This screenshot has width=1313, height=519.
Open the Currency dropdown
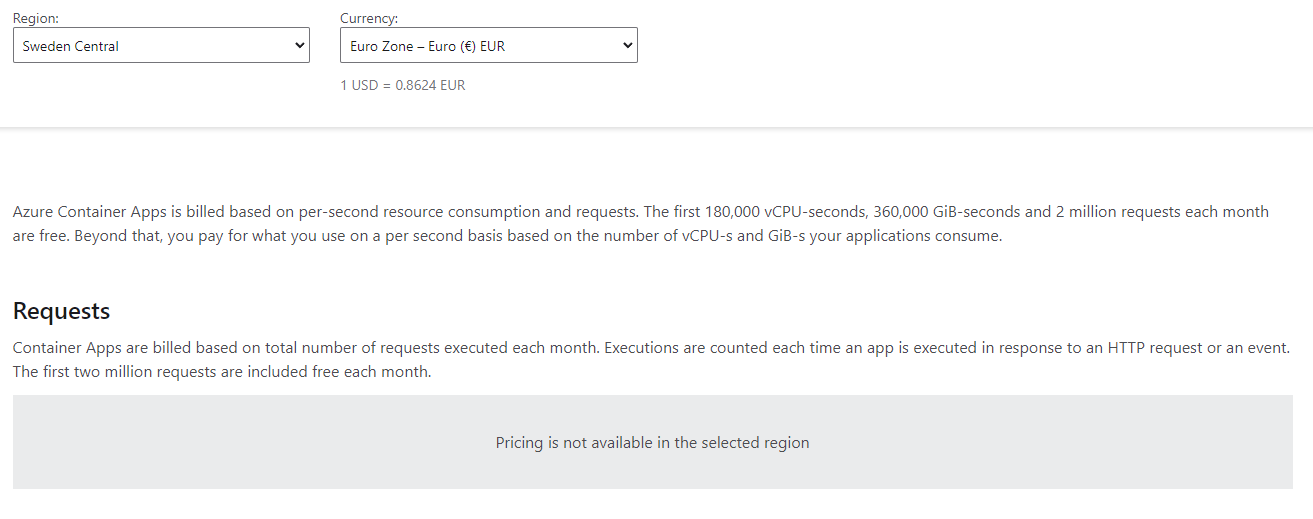click(x=488, y=45)
